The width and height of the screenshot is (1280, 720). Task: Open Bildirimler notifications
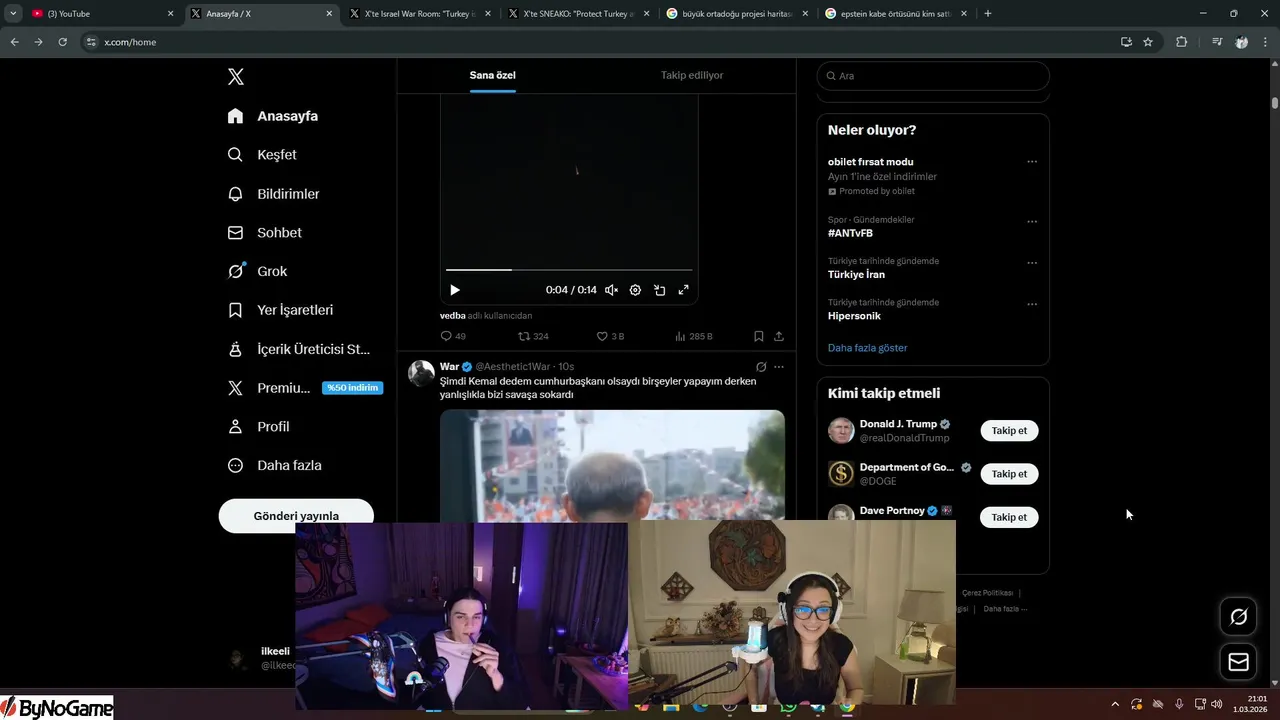[274, 194]
